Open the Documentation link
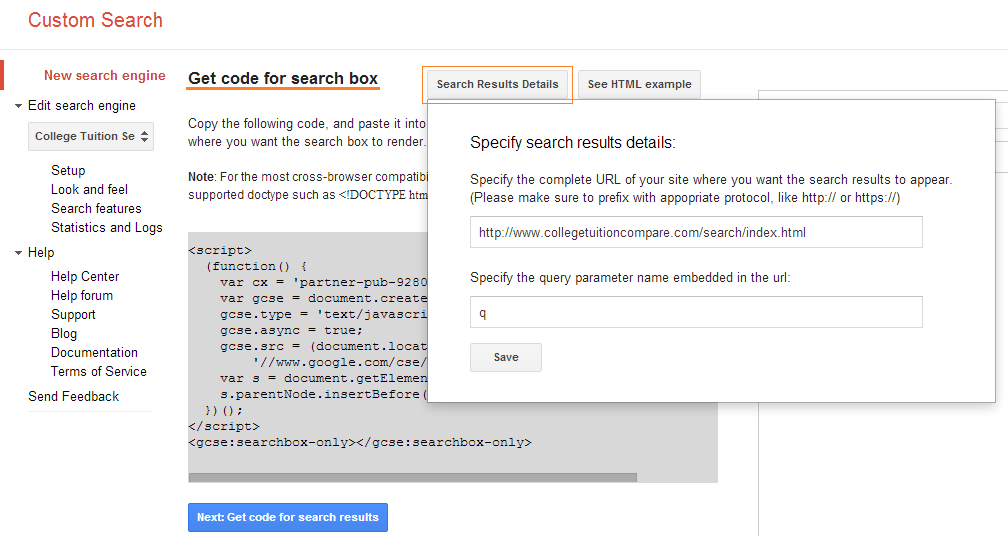 (94, 352)
